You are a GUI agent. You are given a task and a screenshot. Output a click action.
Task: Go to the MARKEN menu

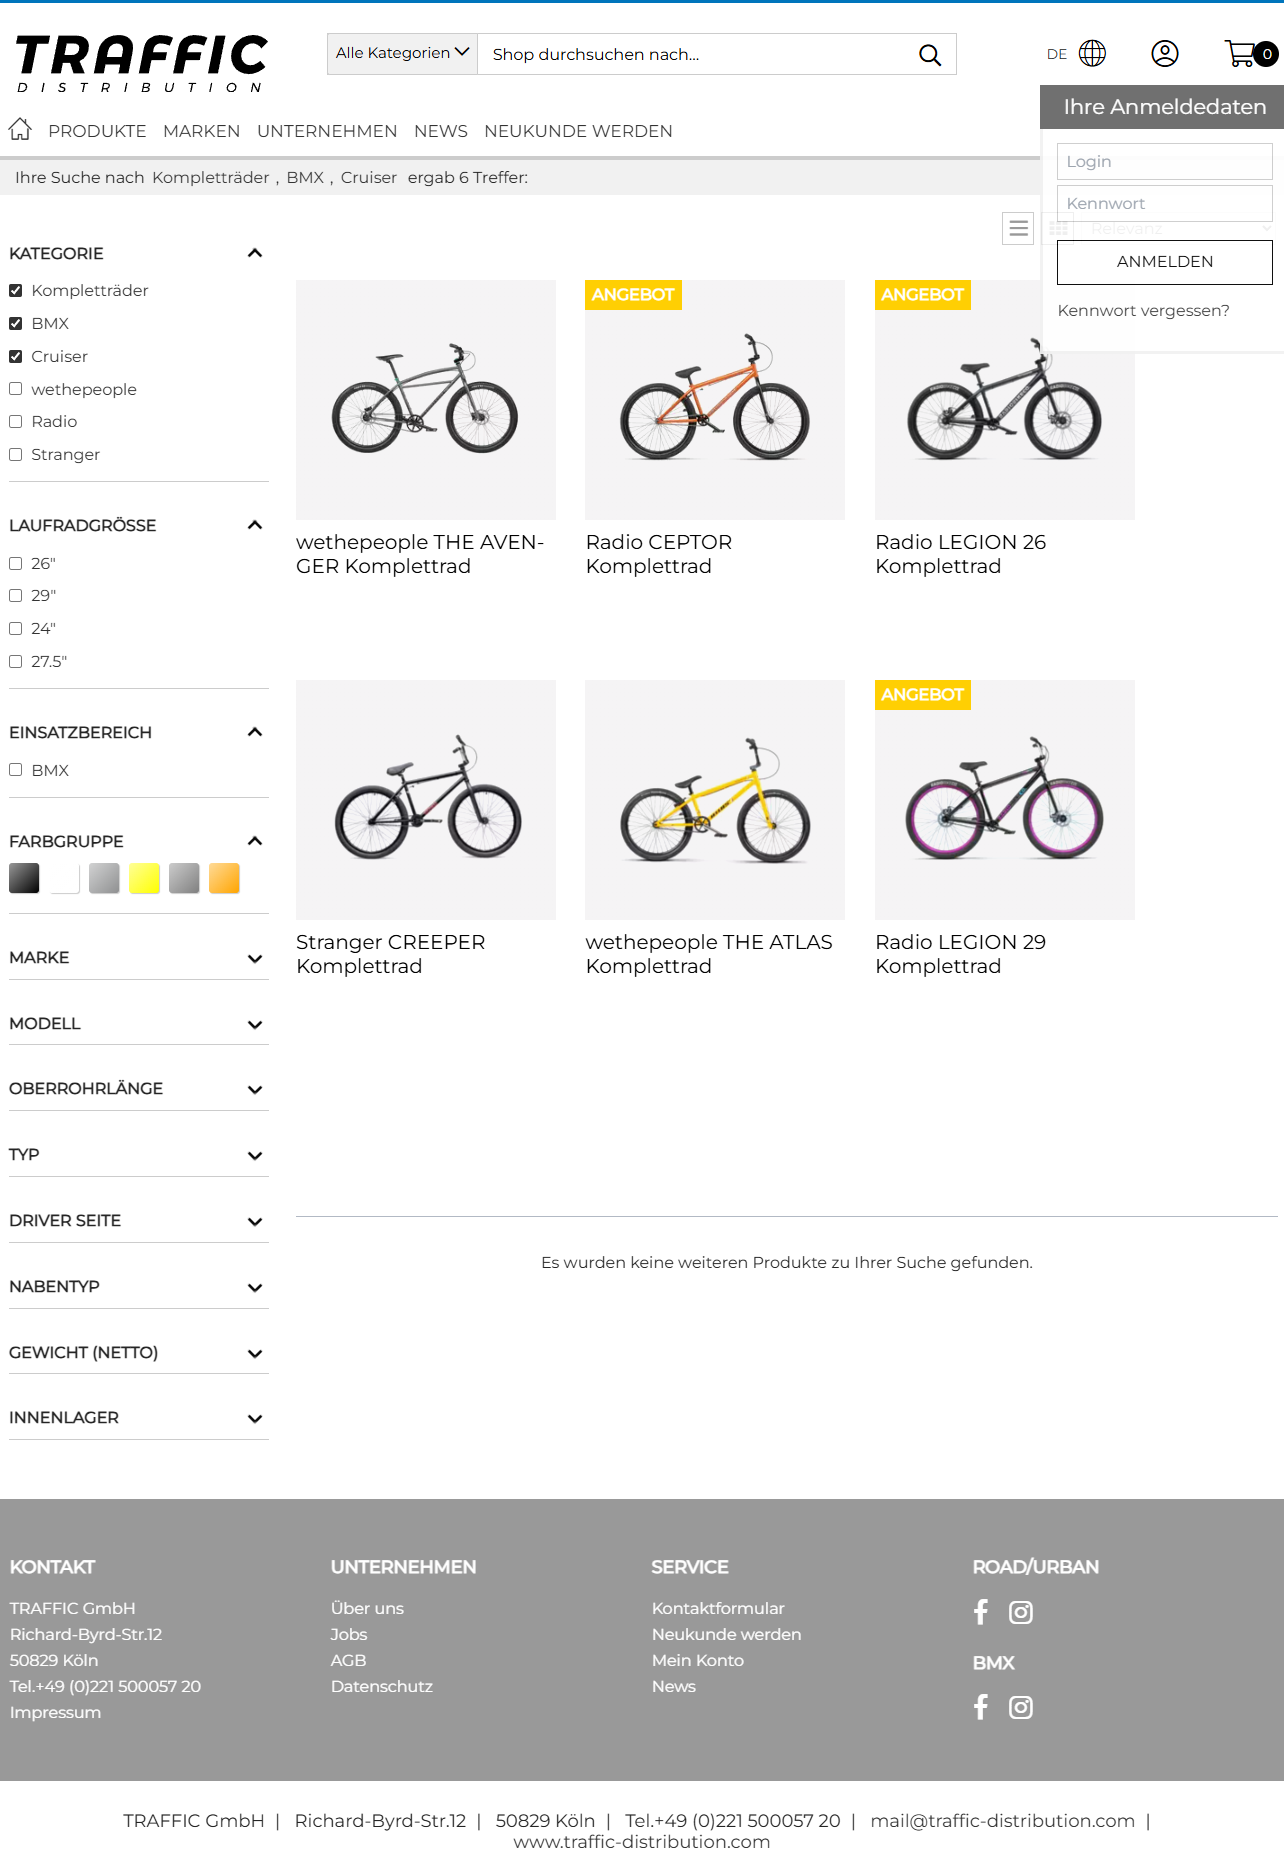click(x=201, y=131)
